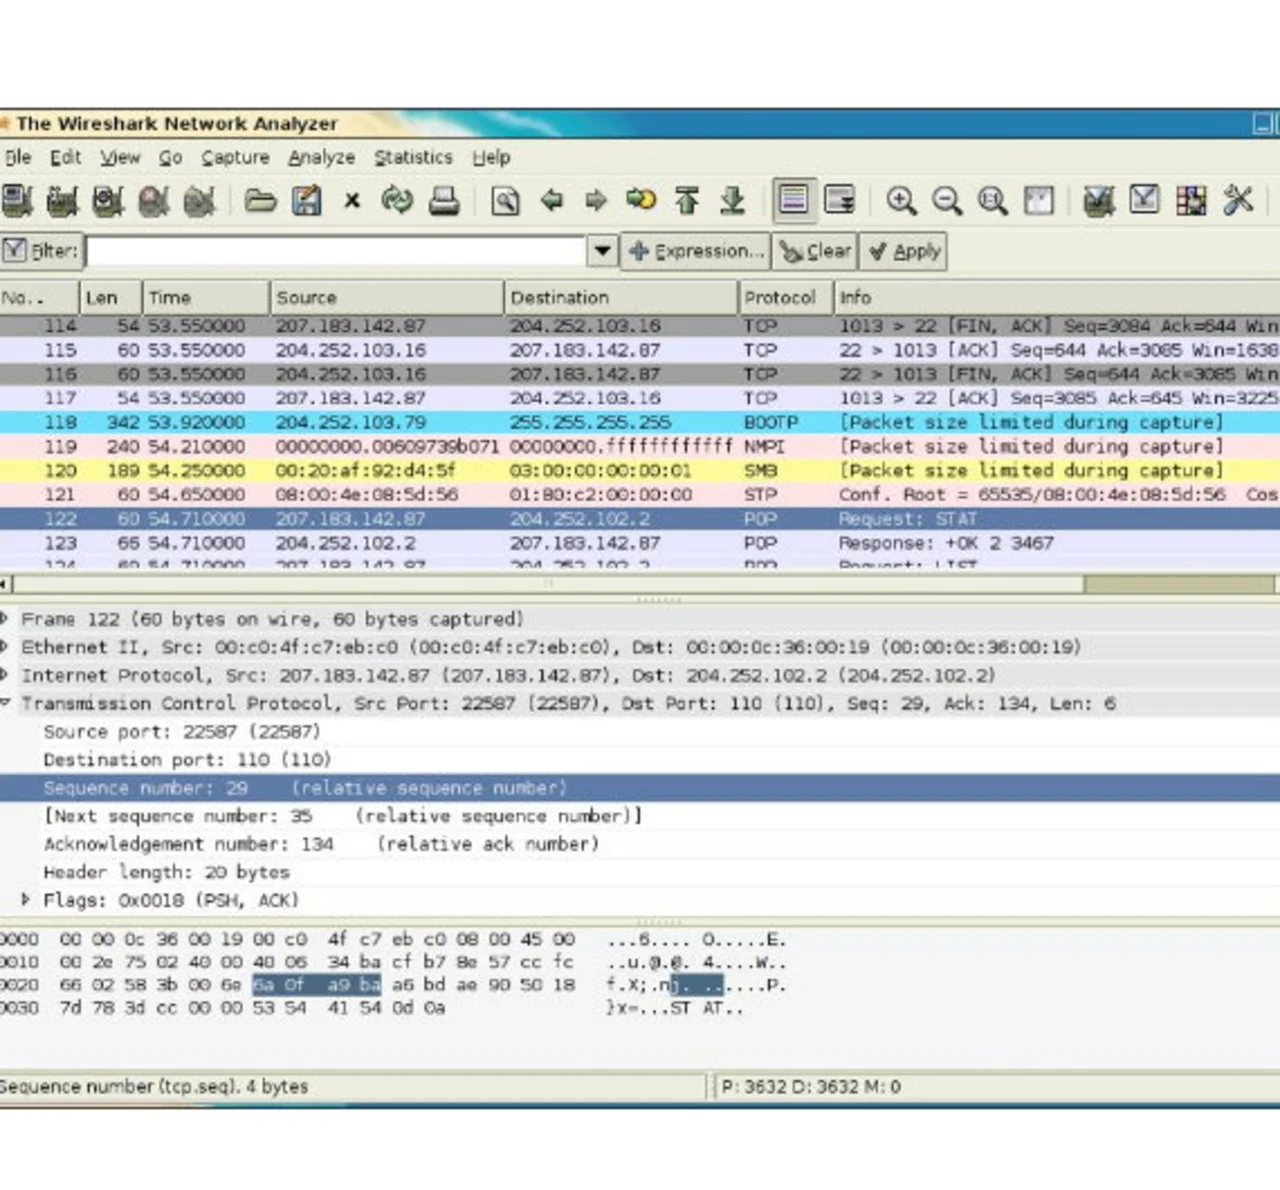Open the Analyze menu
Viewport: 1280px width, 1190px height.
coord(321,157)
